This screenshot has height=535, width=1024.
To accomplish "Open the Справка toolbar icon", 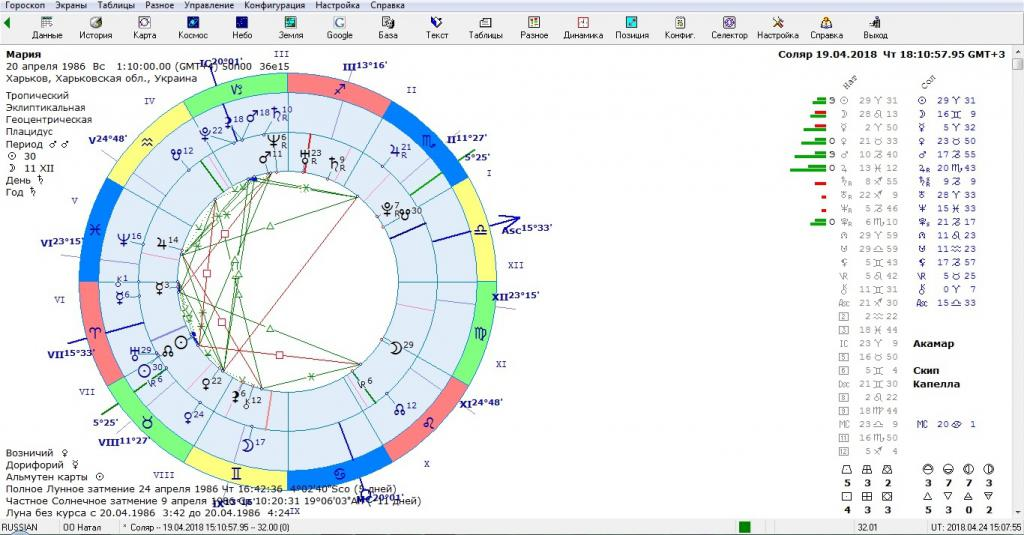I will [x=826, y=27].
